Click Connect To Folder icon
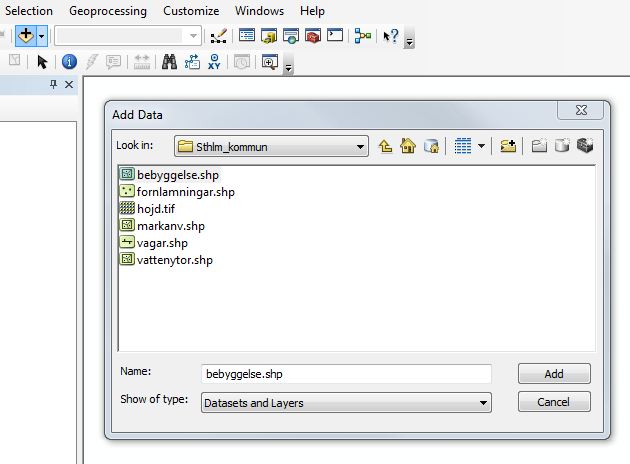630x464 pixels. click(x=508, y=146)
